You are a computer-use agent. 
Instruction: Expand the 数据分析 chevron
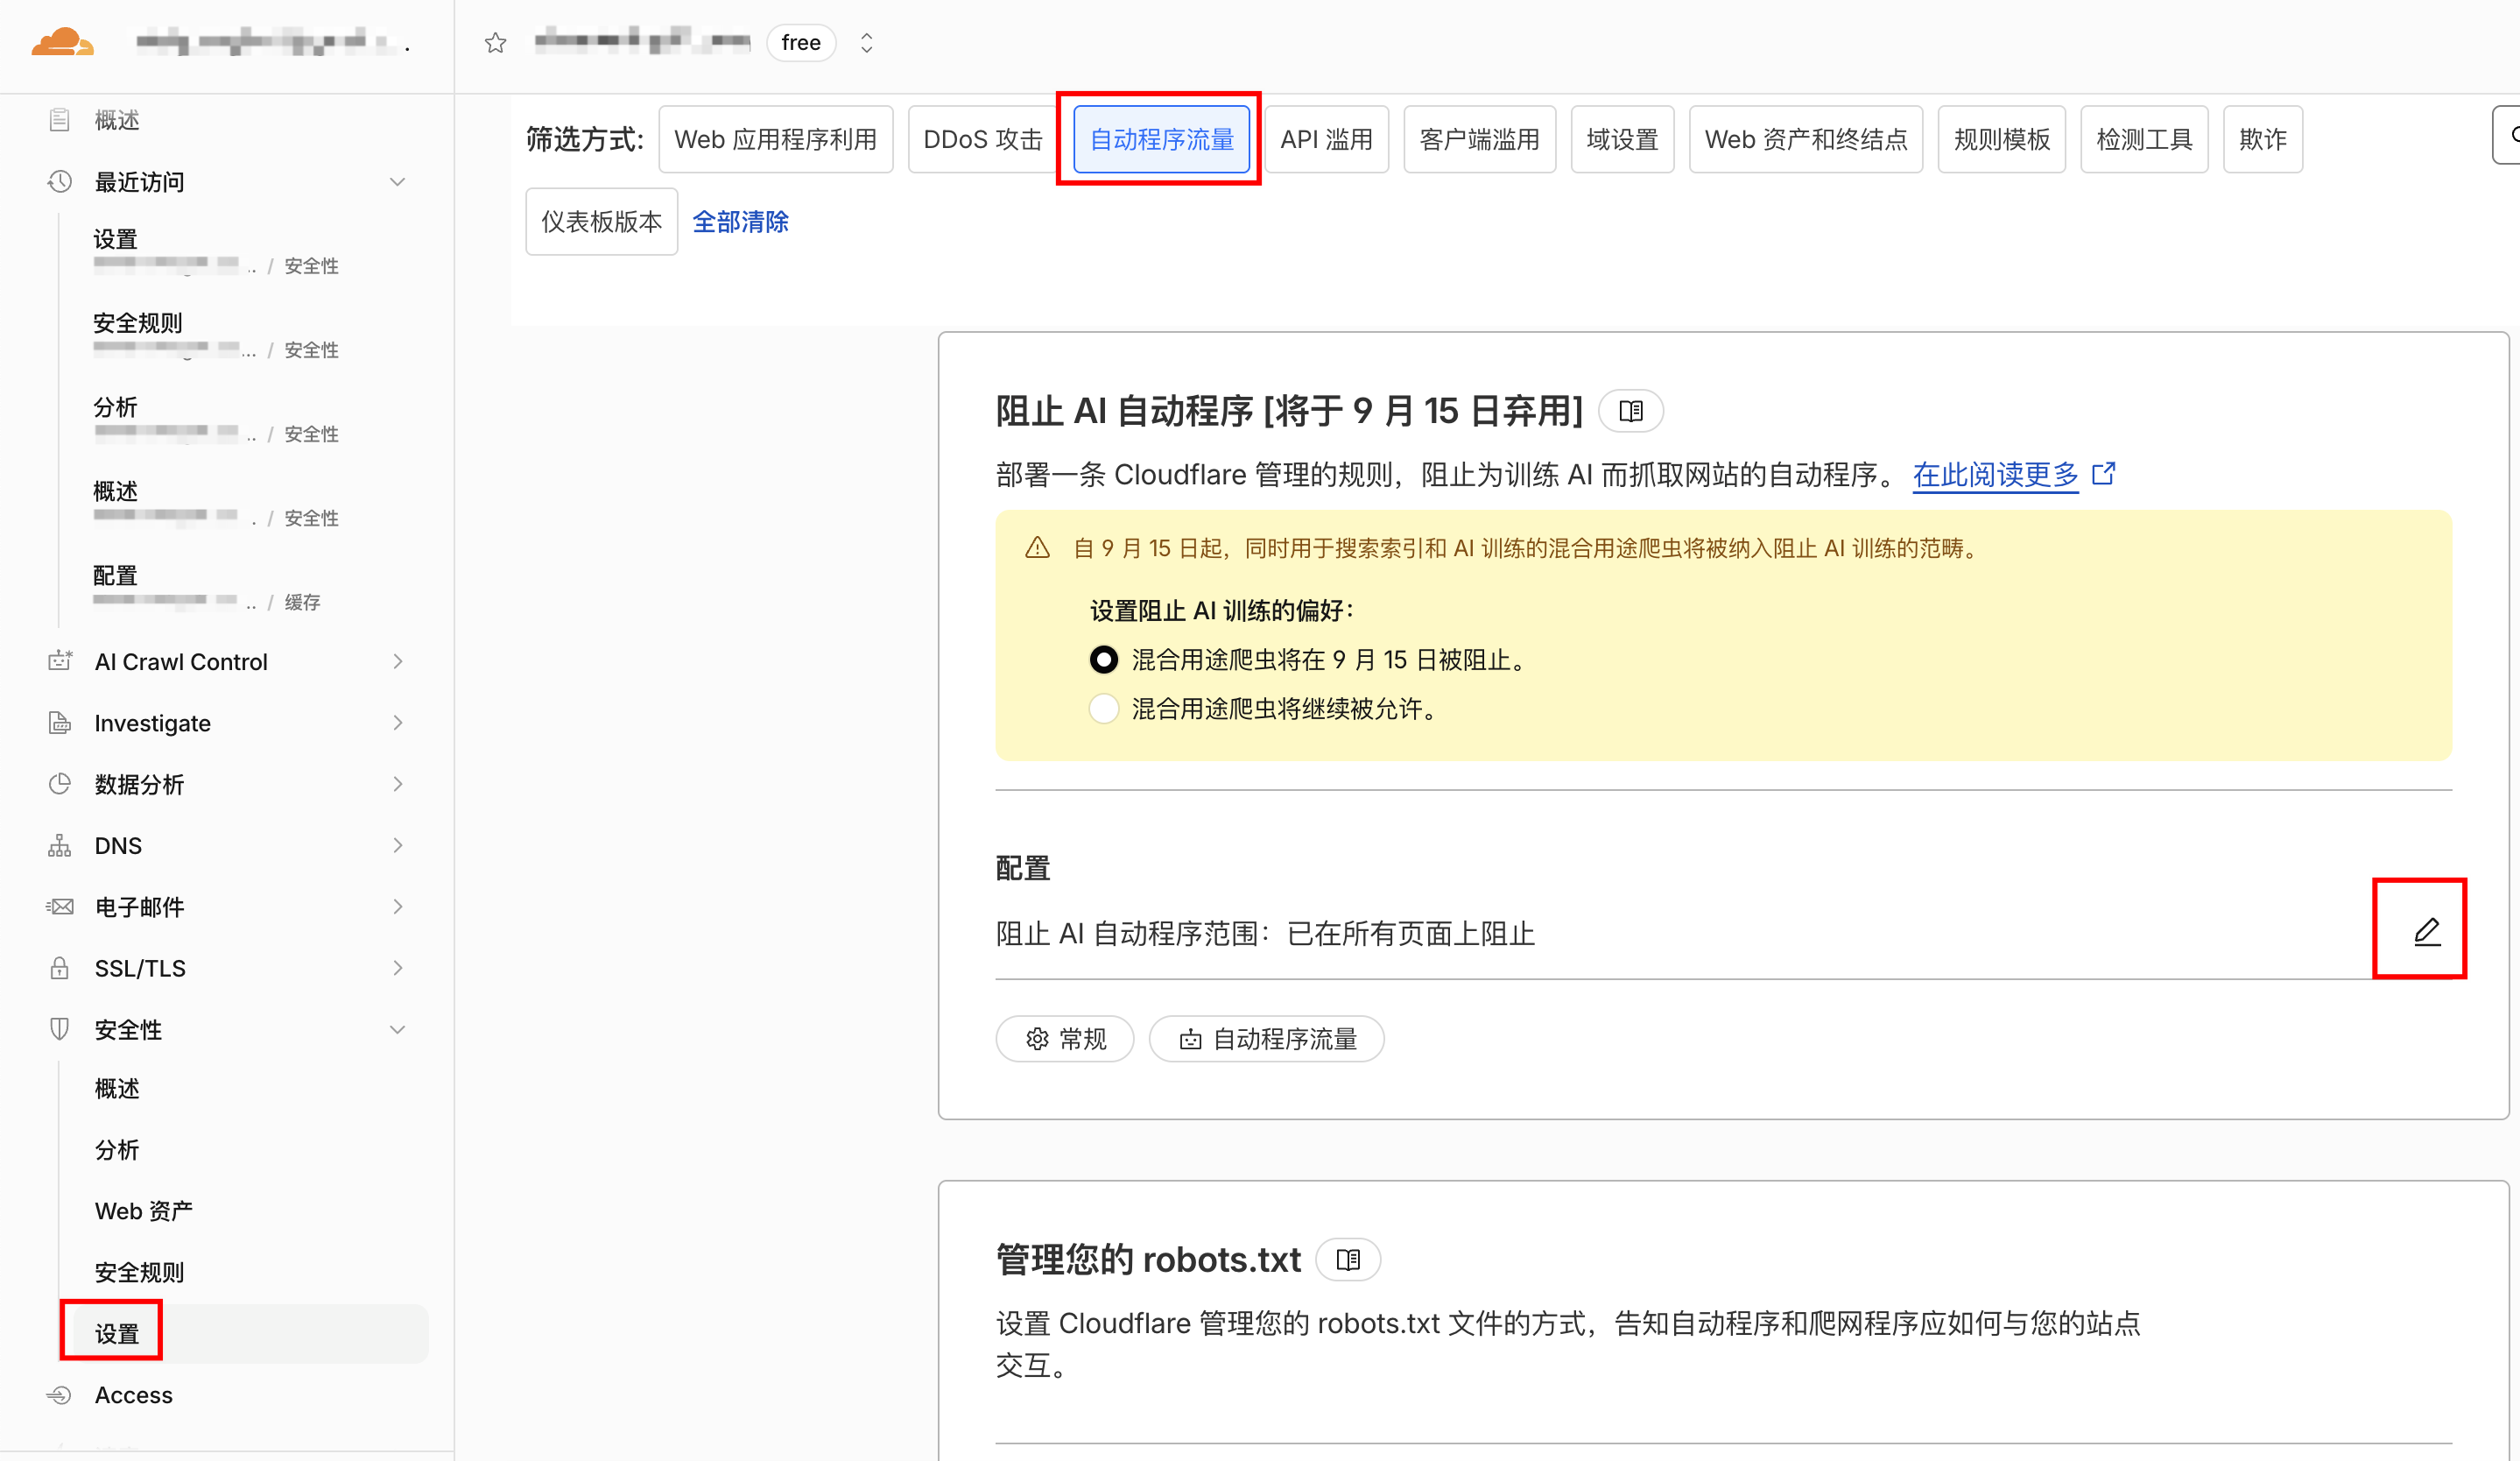(x=397, y=784)
